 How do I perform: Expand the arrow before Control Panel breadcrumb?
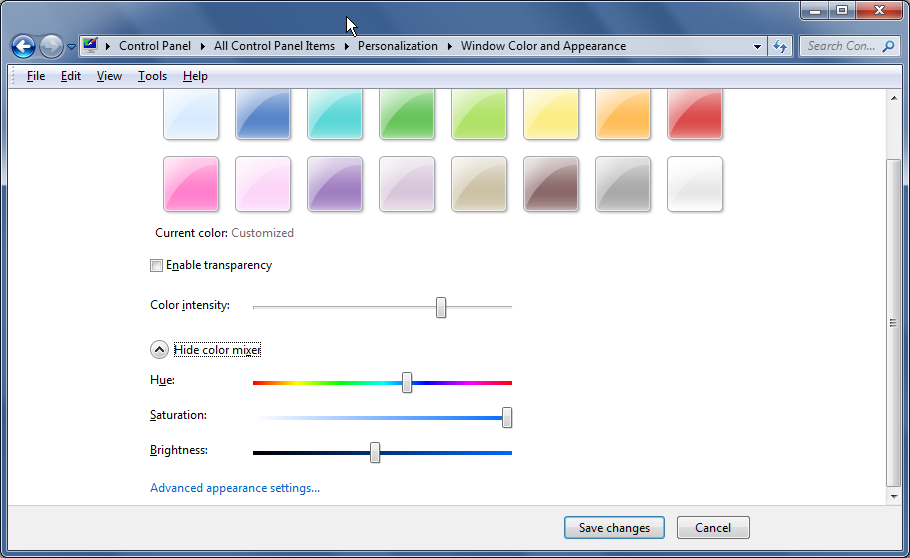(x=108, y=46)
